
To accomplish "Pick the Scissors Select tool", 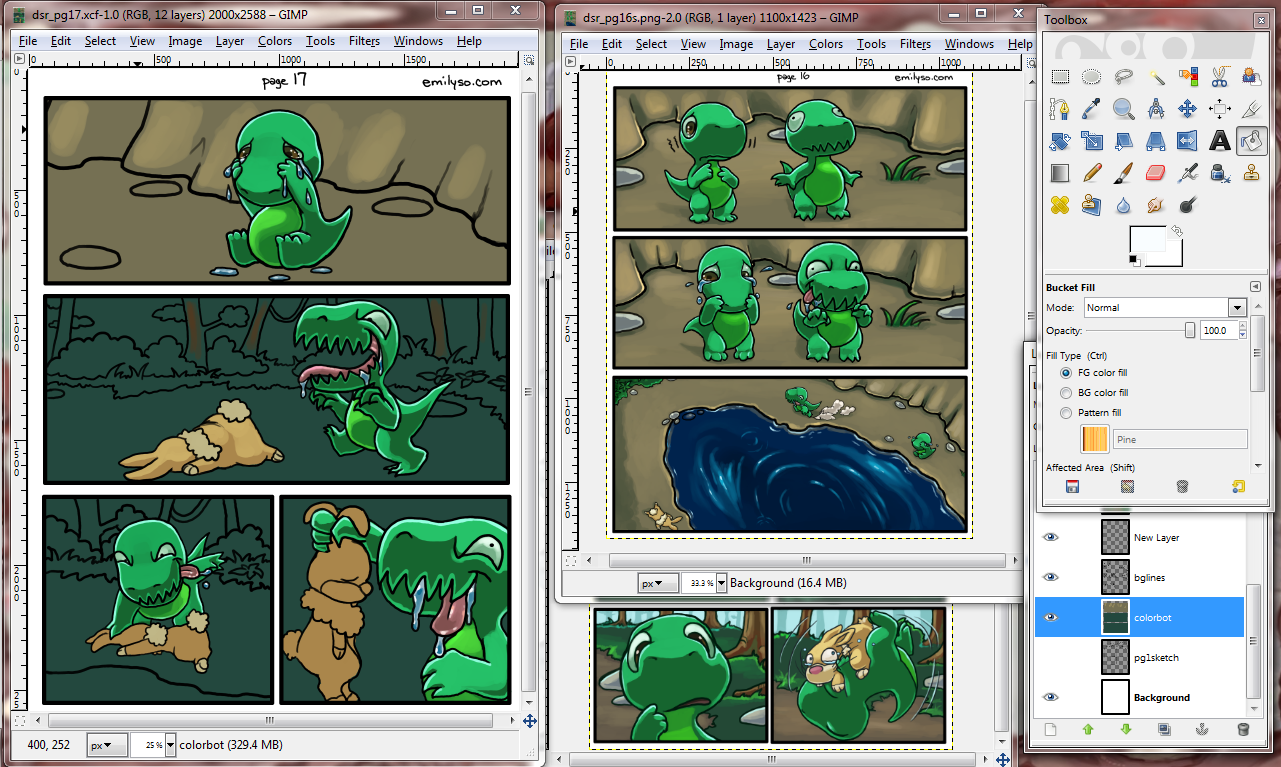I will (x=1219, y=77).
